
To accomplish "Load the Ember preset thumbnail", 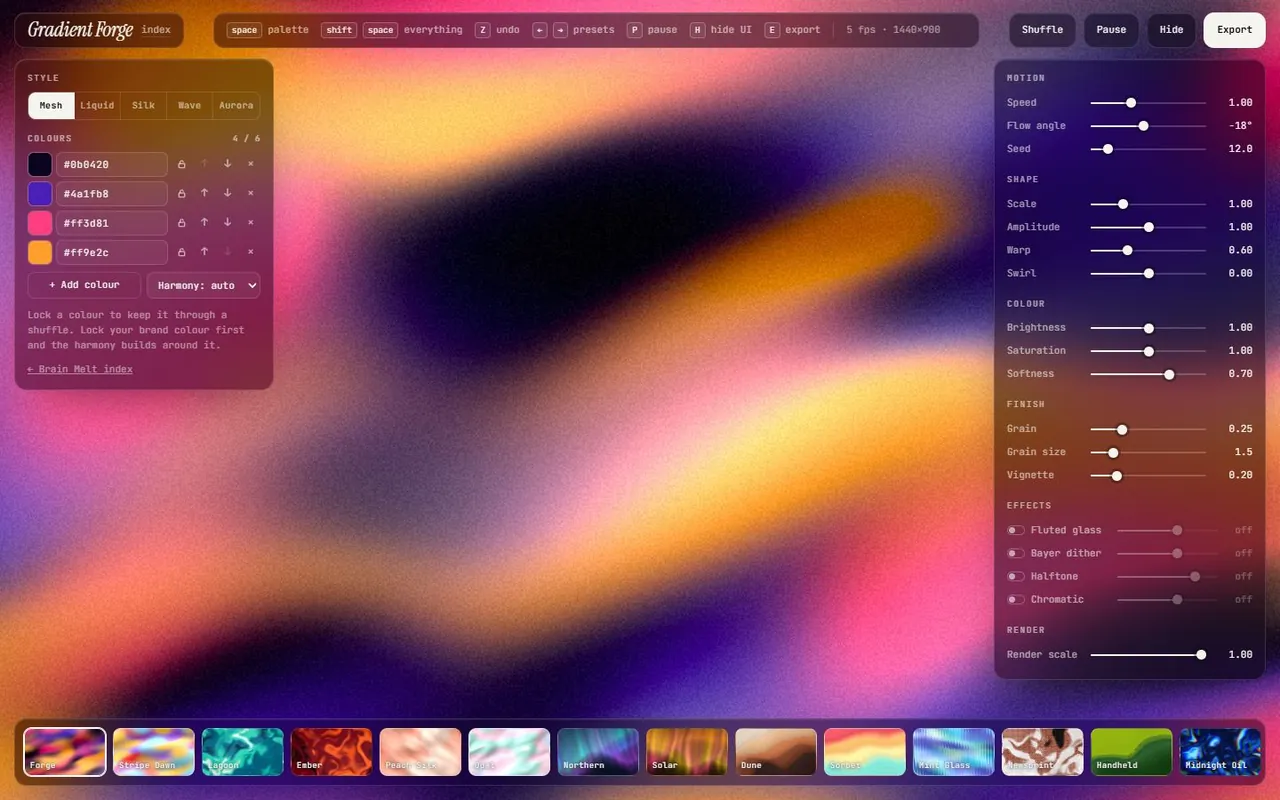I will click(x=332, y=752).
